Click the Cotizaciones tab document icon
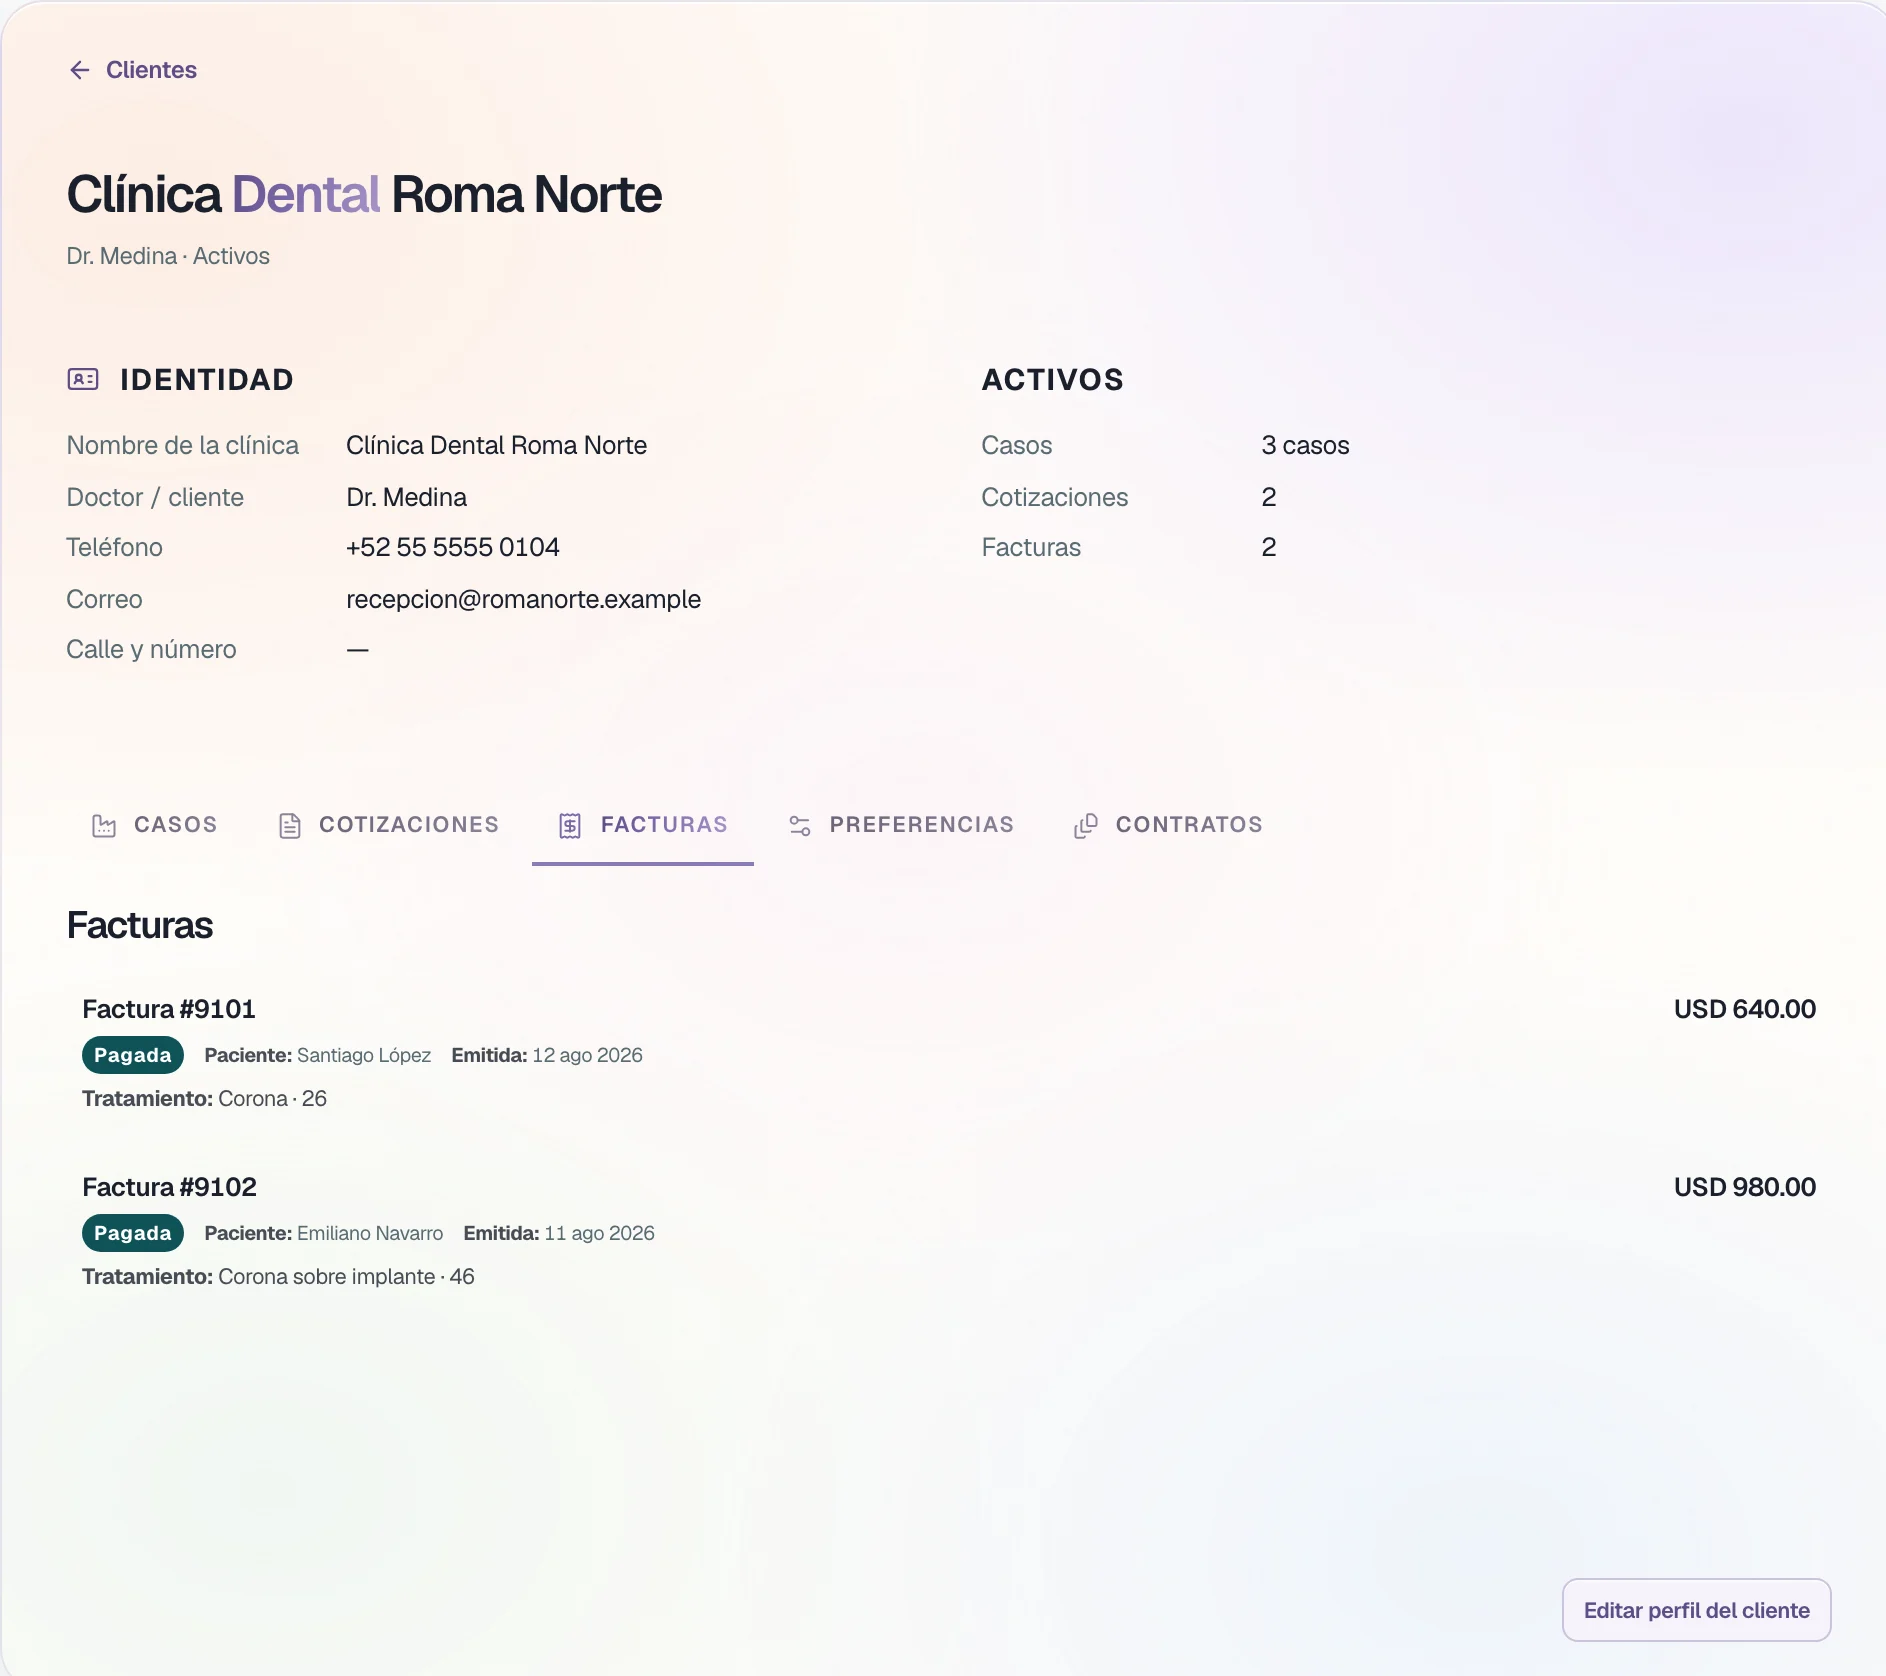Viewport: 1886px width, 1676px height. (290, 826)
